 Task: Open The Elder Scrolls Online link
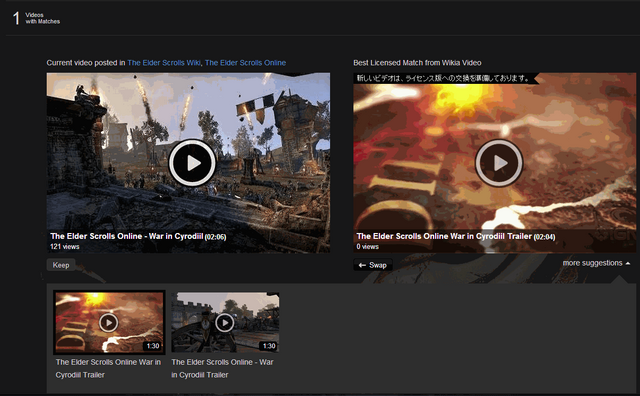pos(245,63)
